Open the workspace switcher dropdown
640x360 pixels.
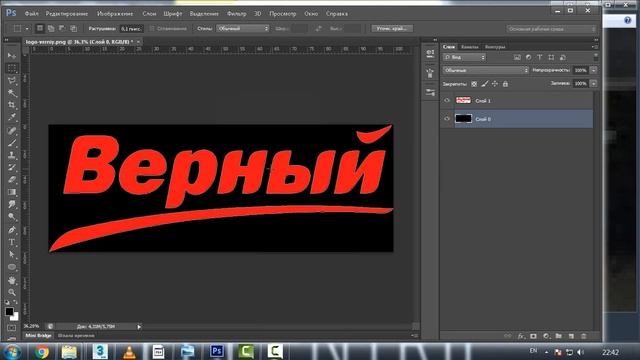[551, 29]
